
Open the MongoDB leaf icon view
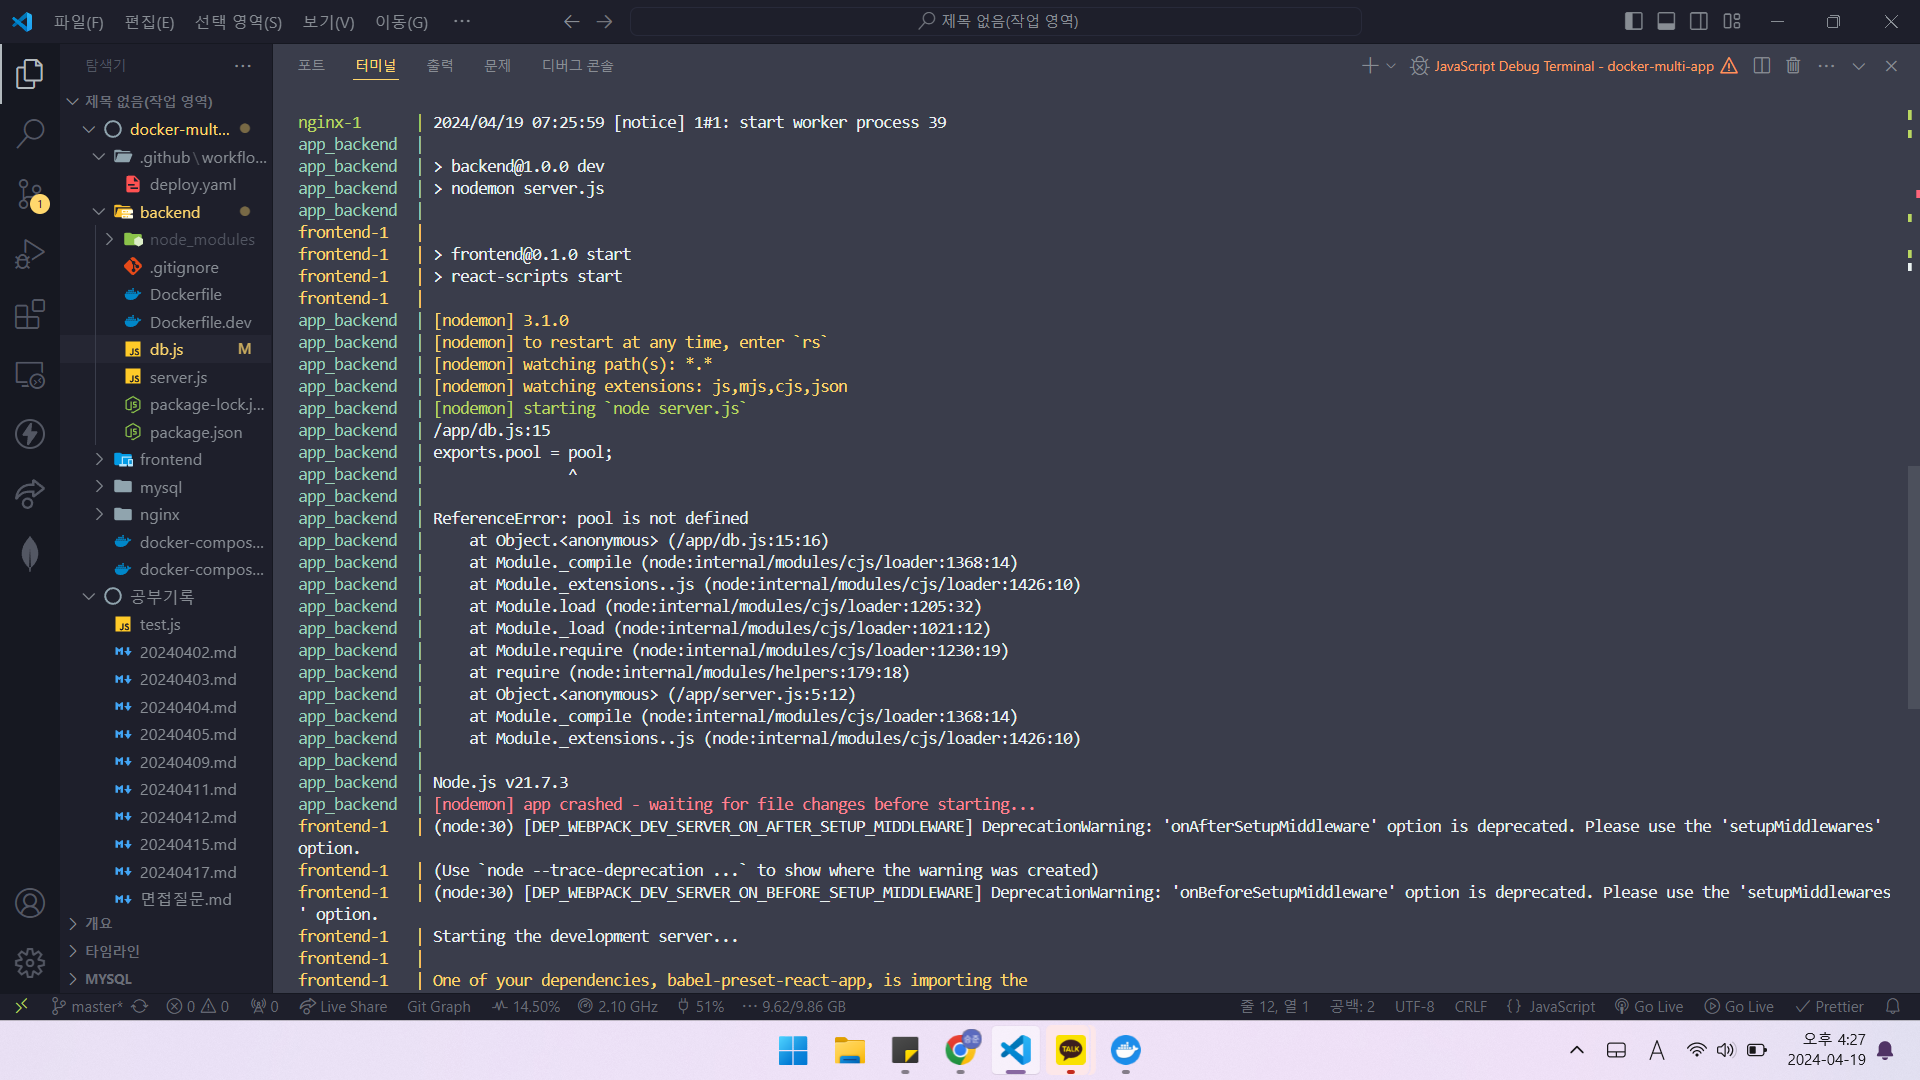(x=30, y=554)
